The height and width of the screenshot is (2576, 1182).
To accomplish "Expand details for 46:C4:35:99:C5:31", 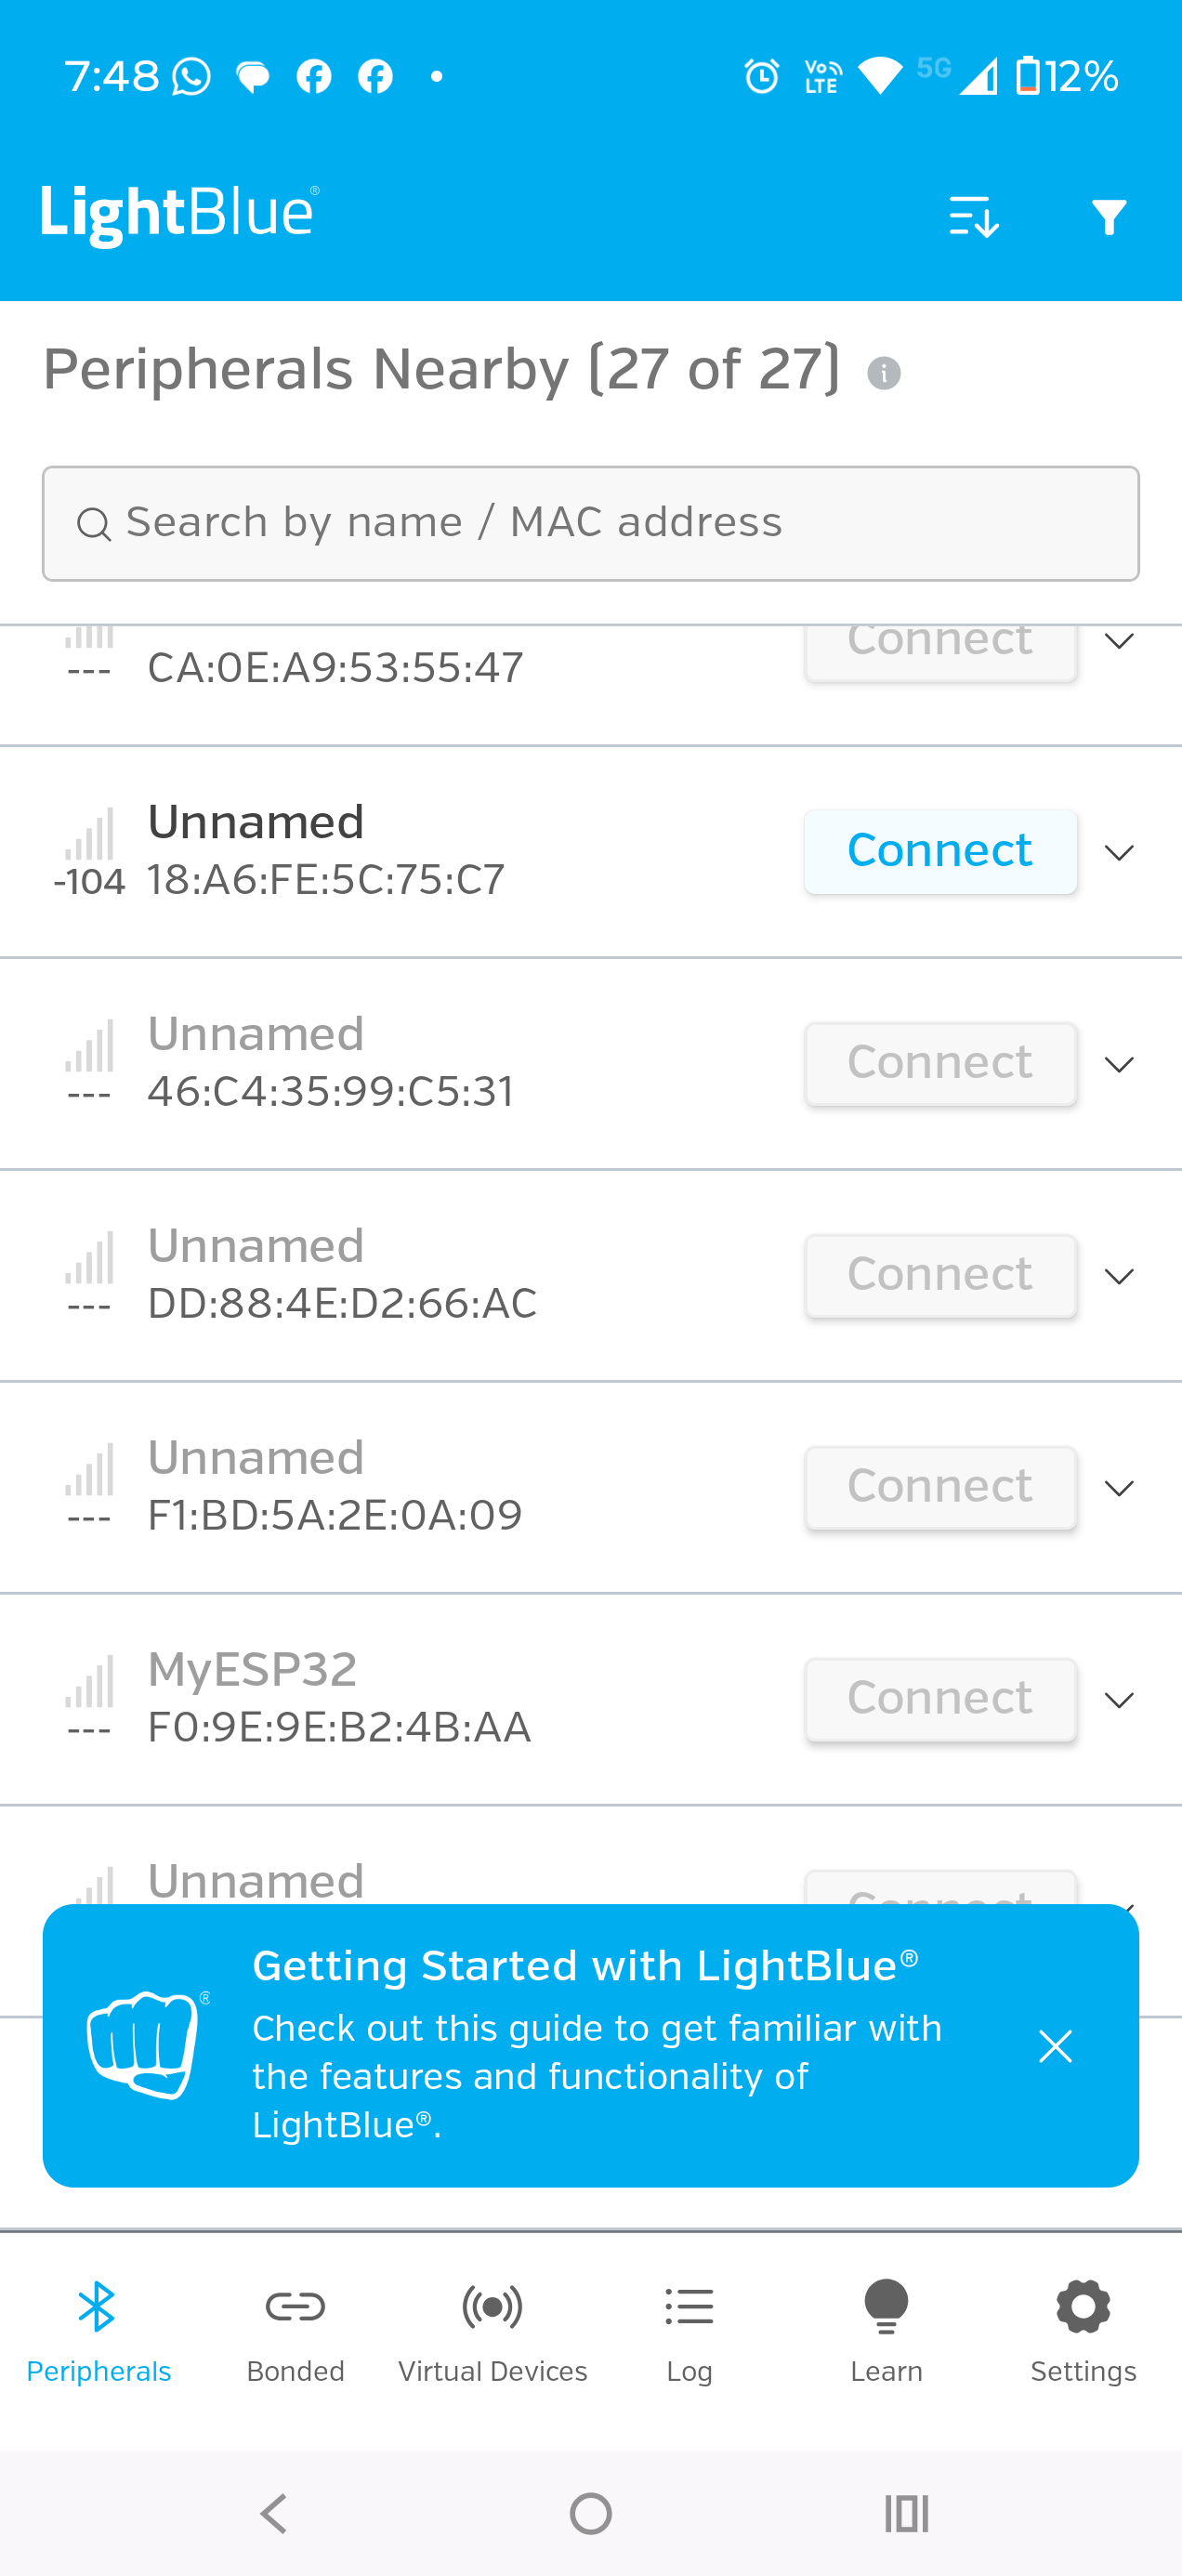I will coord(1119,1064).
